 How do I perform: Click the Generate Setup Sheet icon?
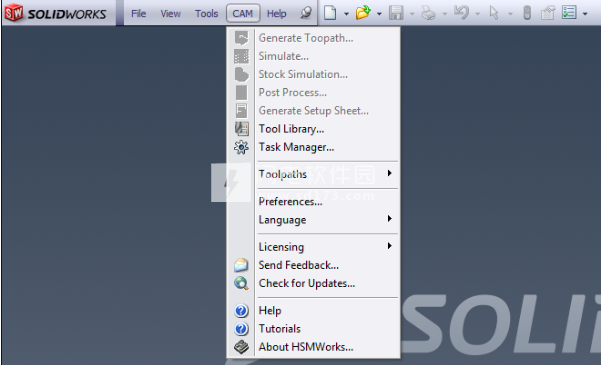point(241,111)
